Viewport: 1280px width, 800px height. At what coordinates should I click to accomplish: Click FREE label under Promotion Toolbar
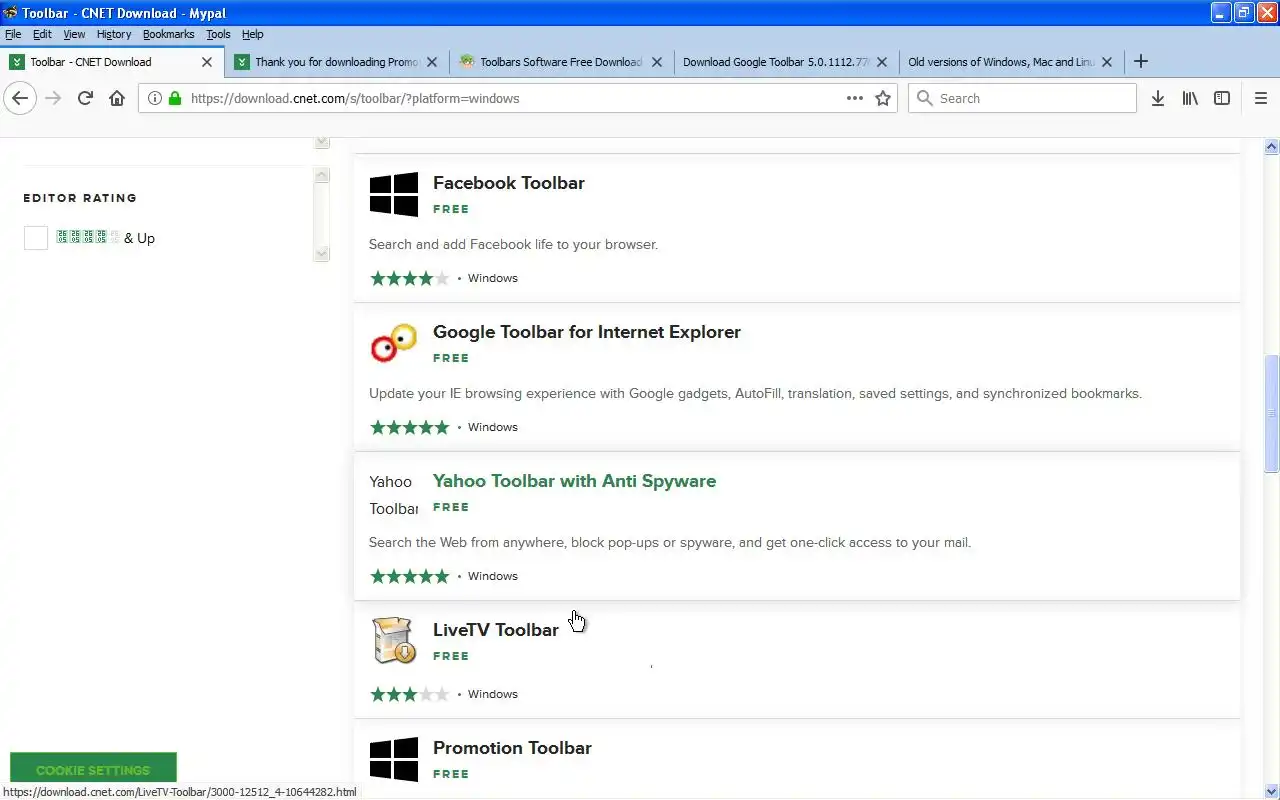[x=451, y=774]
